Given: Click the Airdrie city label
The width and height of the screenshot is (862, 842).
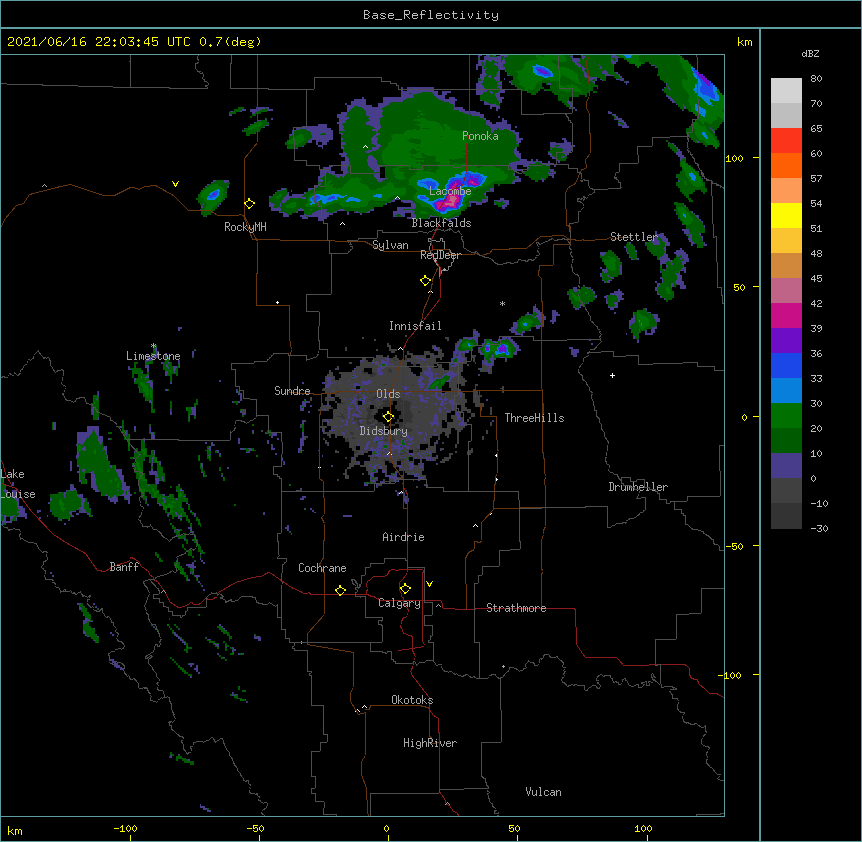Looking at the screenshot, I should click(x=403, y=537).
